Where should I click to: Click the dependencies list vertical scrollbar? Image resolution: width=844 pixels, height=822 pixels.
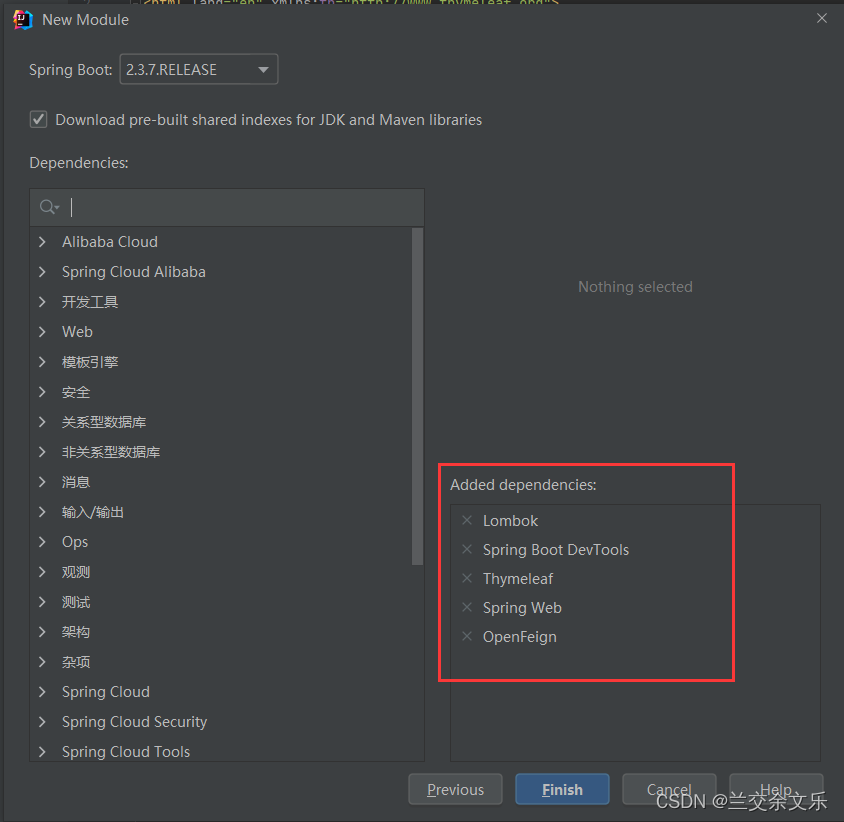tap(417, 396)
